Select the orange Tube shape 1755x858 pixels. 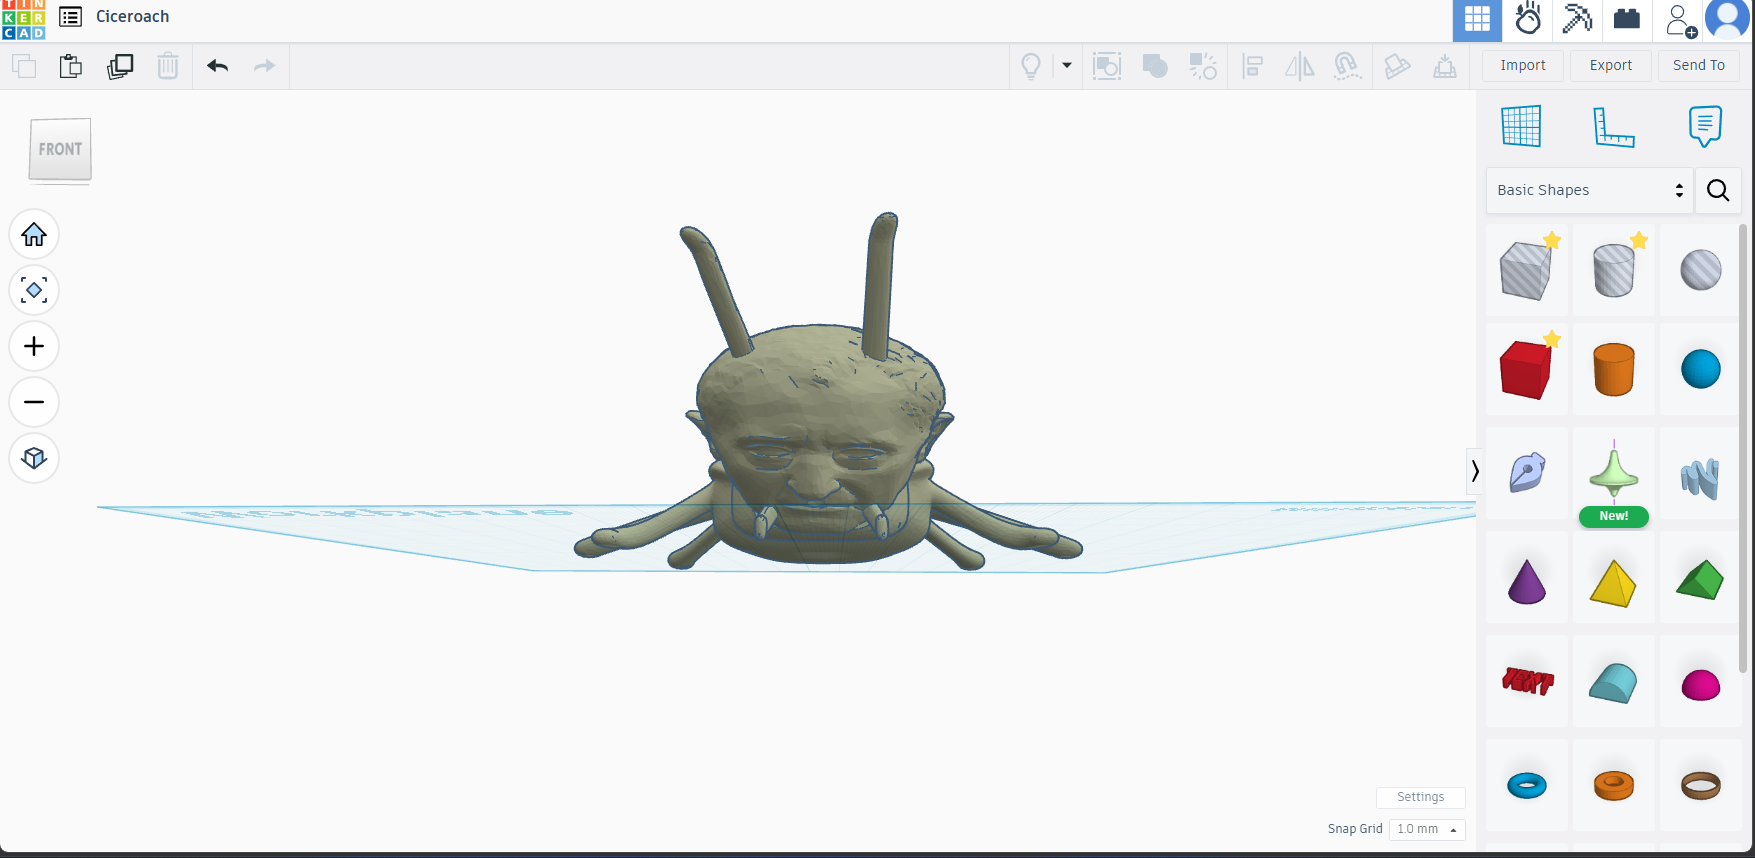1613,786
